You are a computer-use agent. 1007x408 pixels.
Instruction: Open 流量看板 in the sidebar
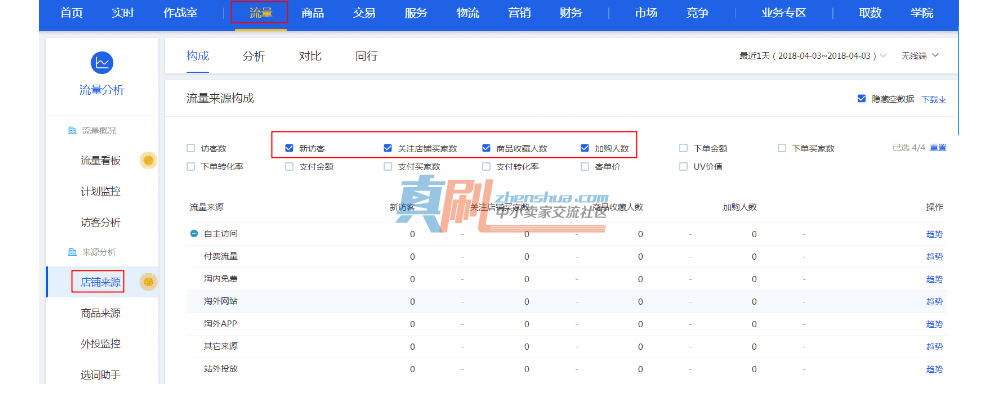(x=101, y=161)
